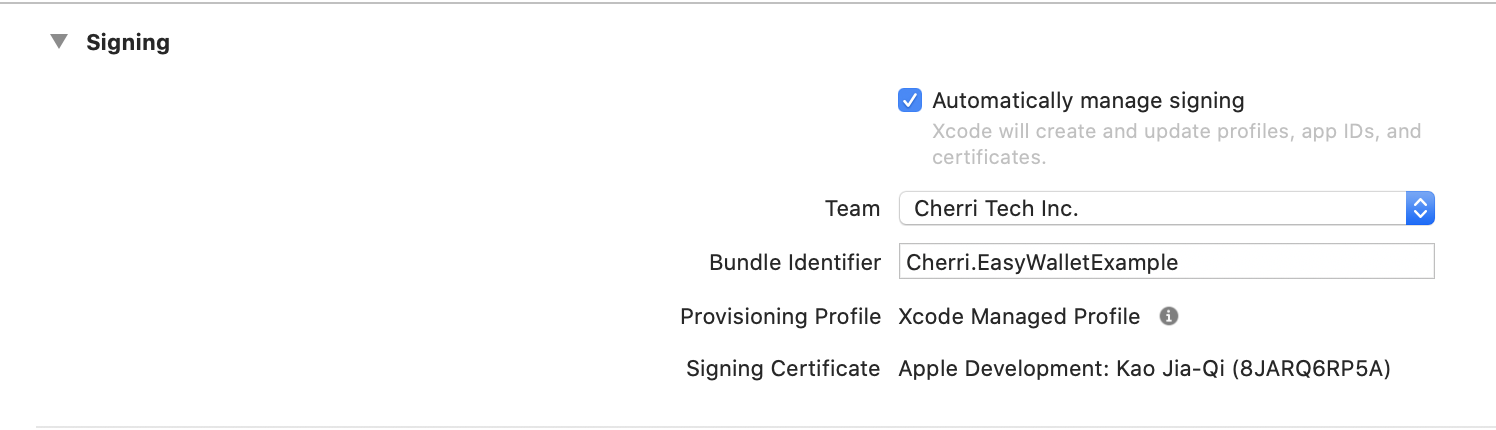Click the Bundle Identifier text field
Screen dimensions: 1496x430
coord(1167,262)
